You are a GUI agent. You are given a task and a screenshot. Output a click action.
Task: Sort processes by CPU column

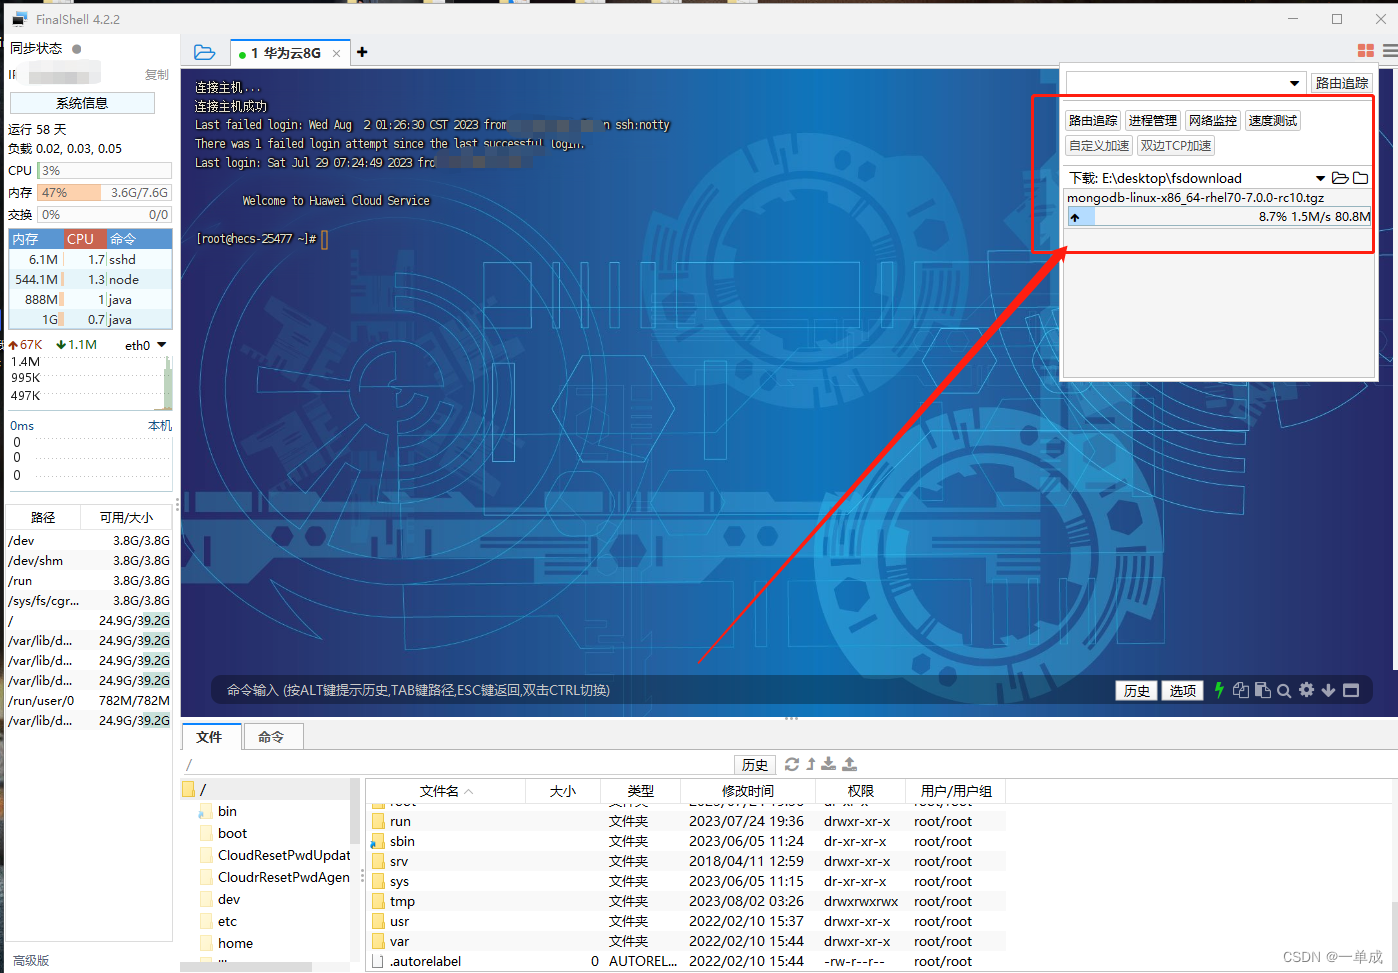[84, 239]
